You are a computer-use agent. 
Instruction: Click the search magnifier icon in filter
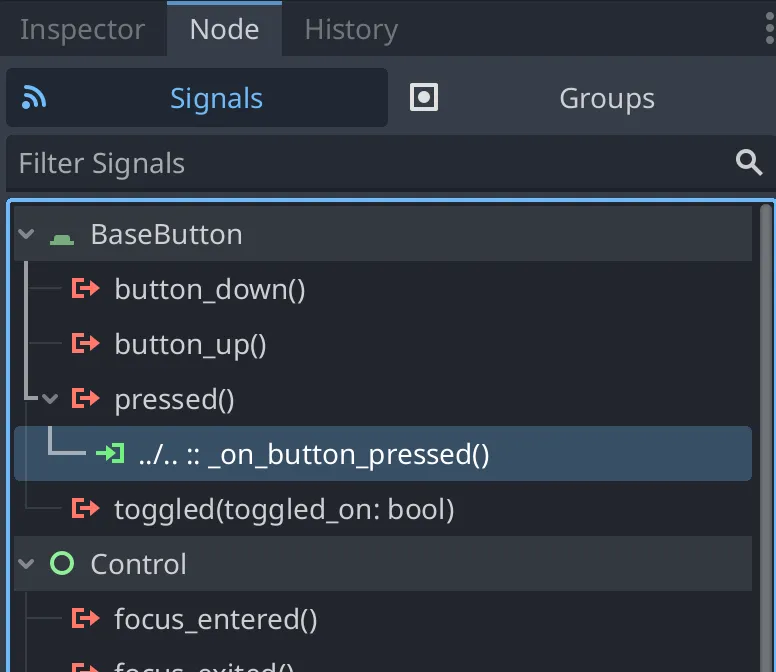coord(749,163)
